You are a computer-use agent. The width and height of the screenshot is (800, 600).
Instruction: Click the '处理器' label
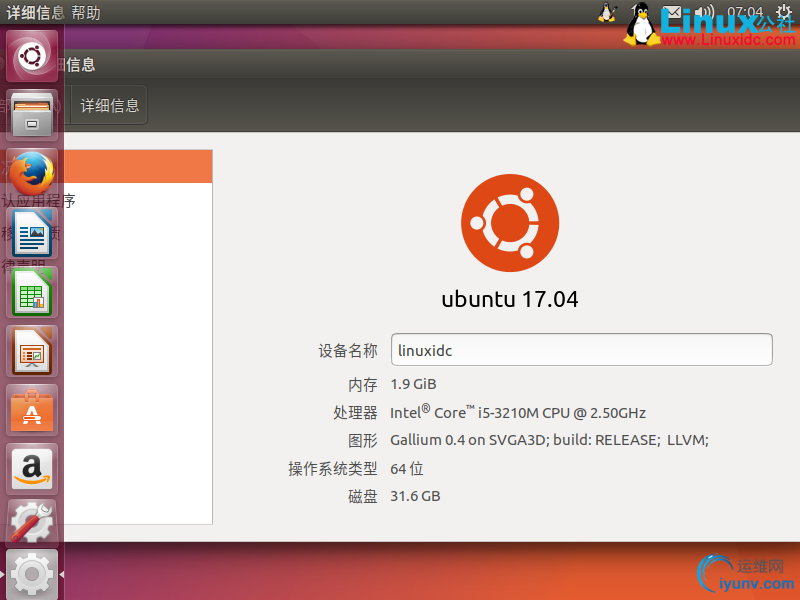356,412
